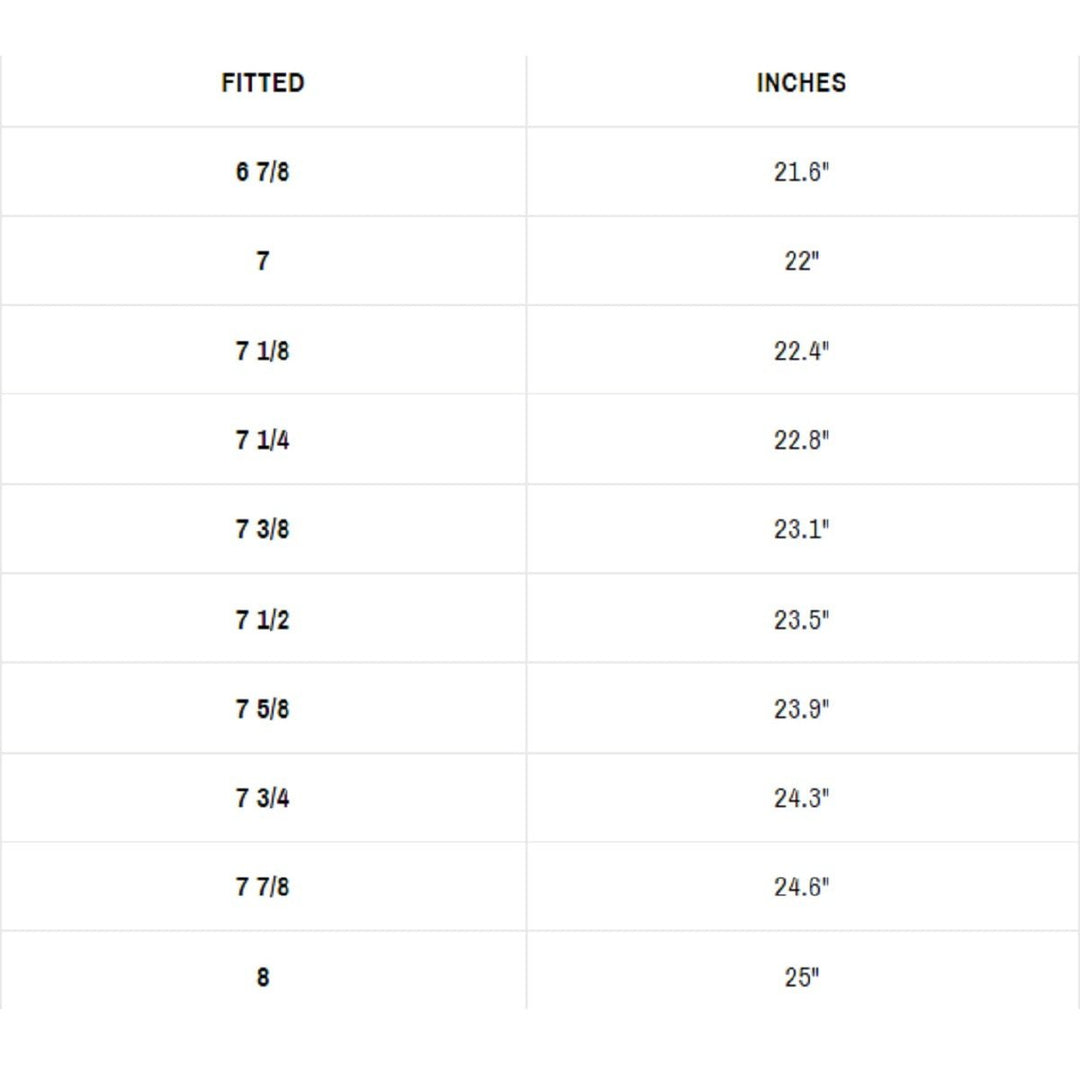Select the fitted size 7 cell
1080x1080 pixels.
(262, 261)
